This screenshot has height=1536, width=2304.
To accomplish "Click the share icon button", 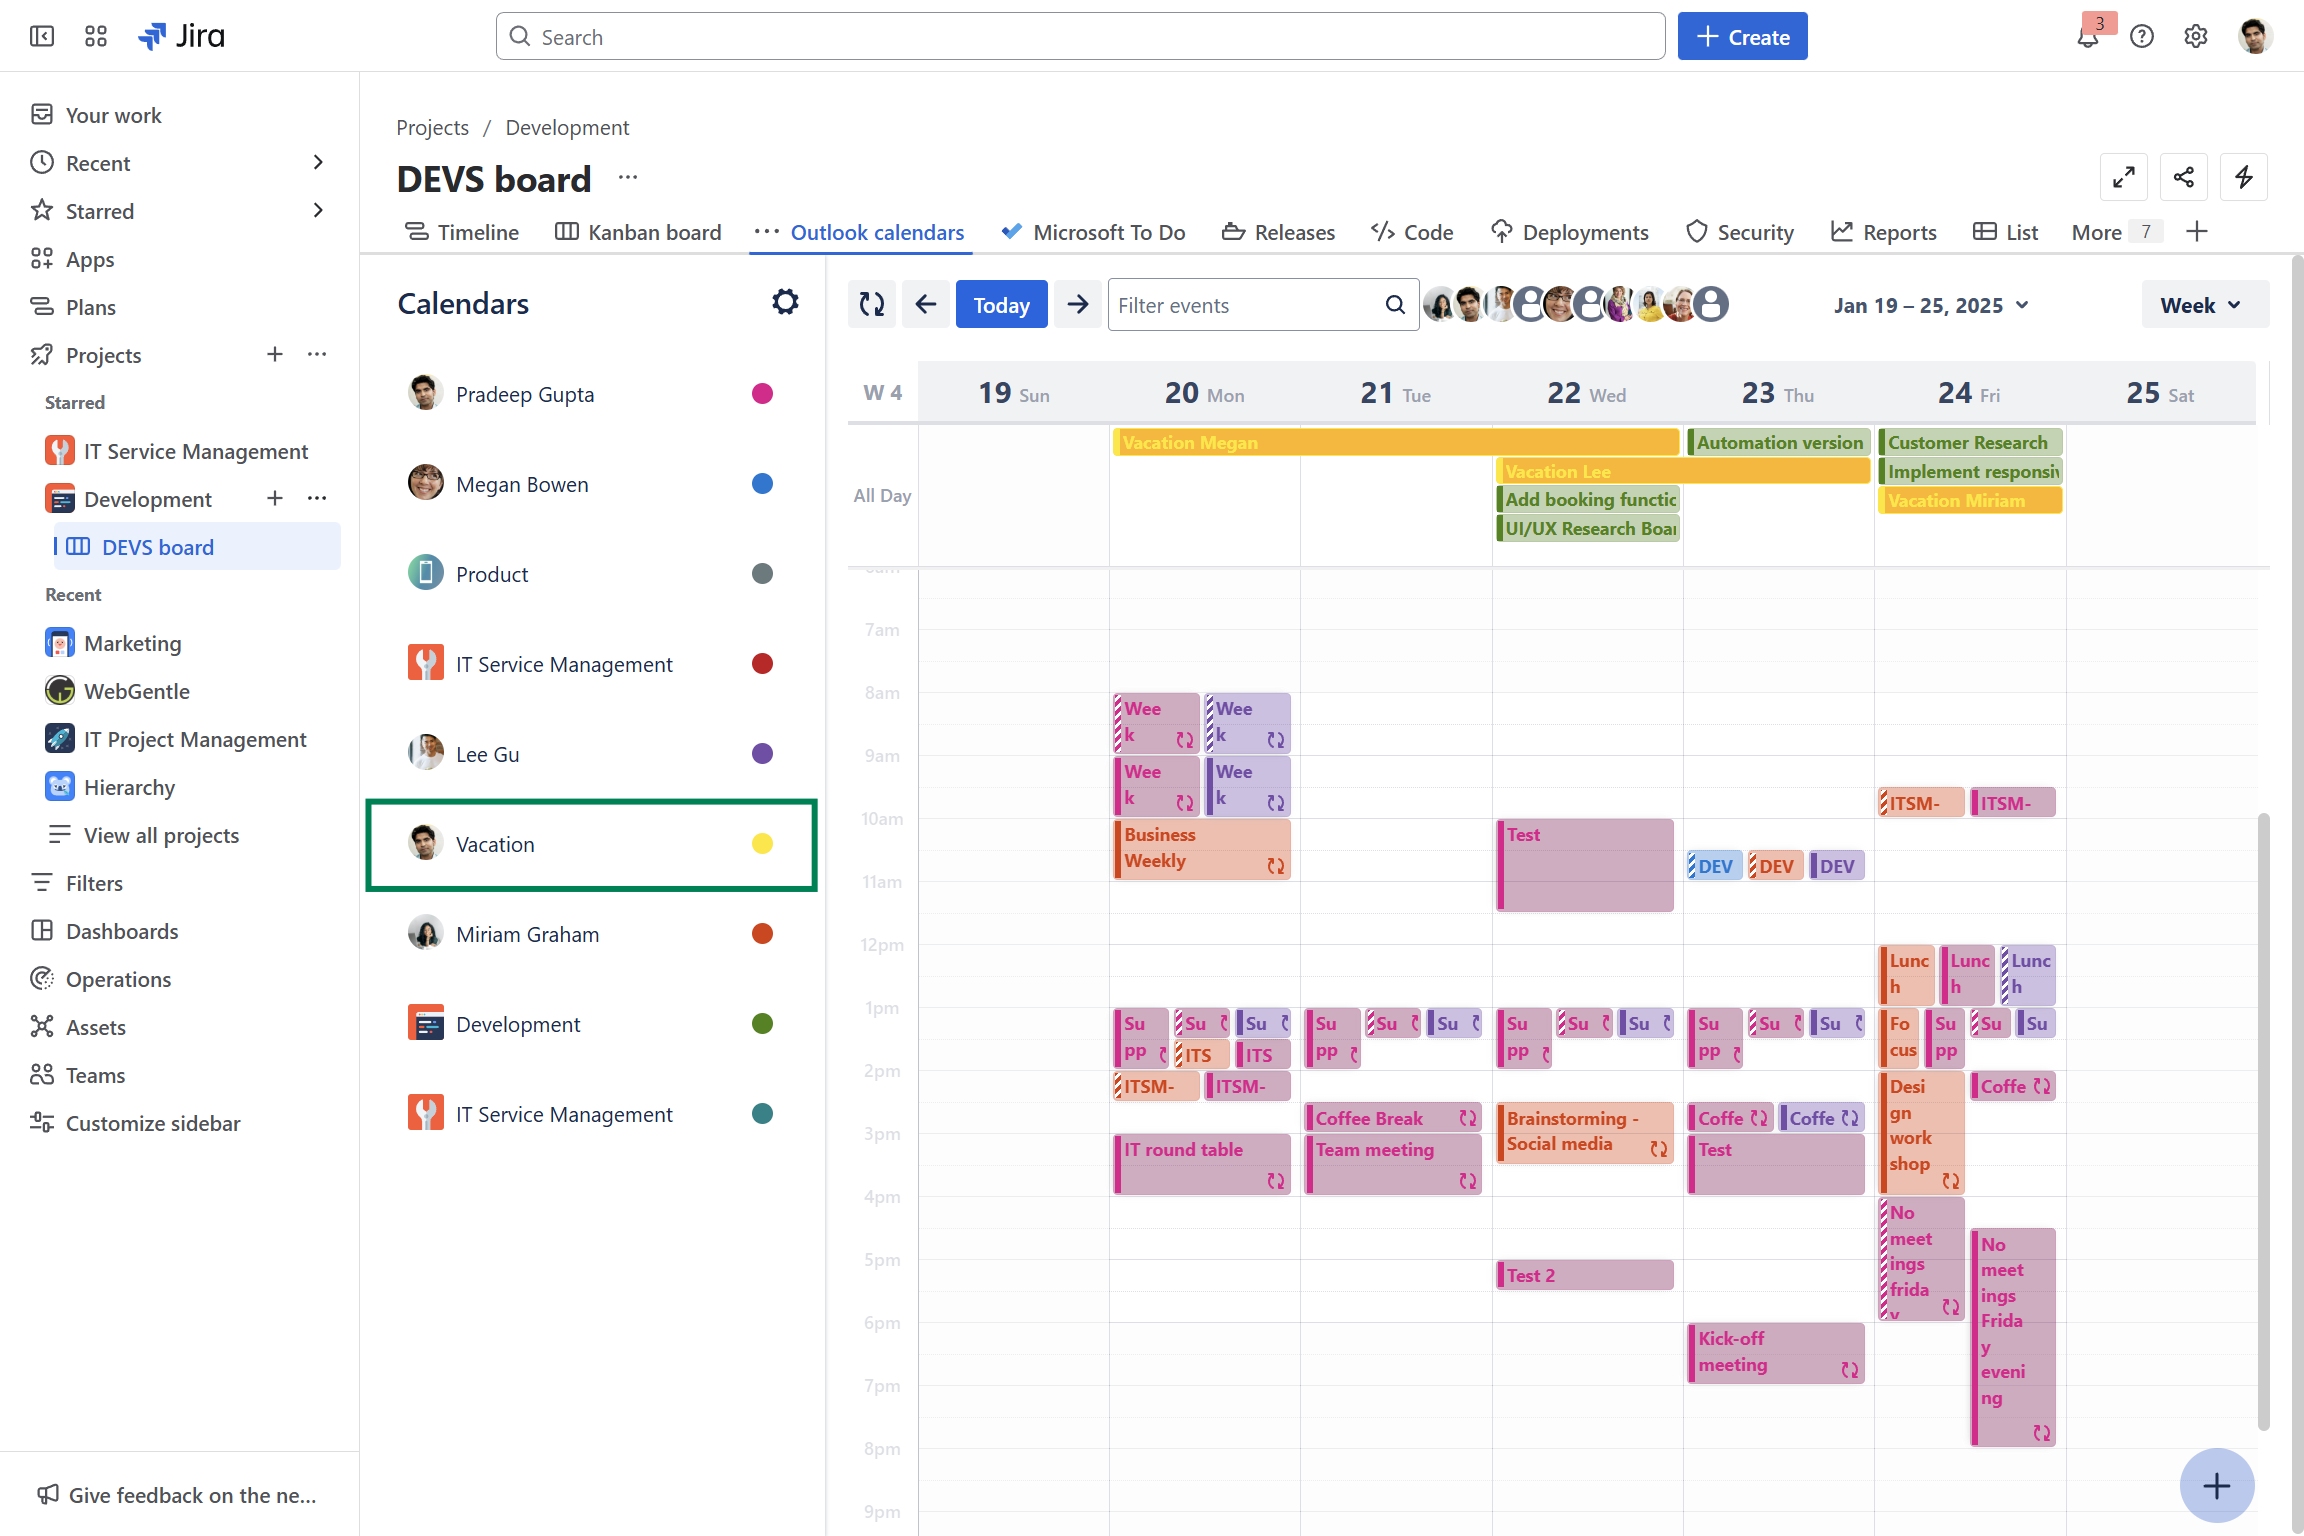I will [x=2183, y=178].
